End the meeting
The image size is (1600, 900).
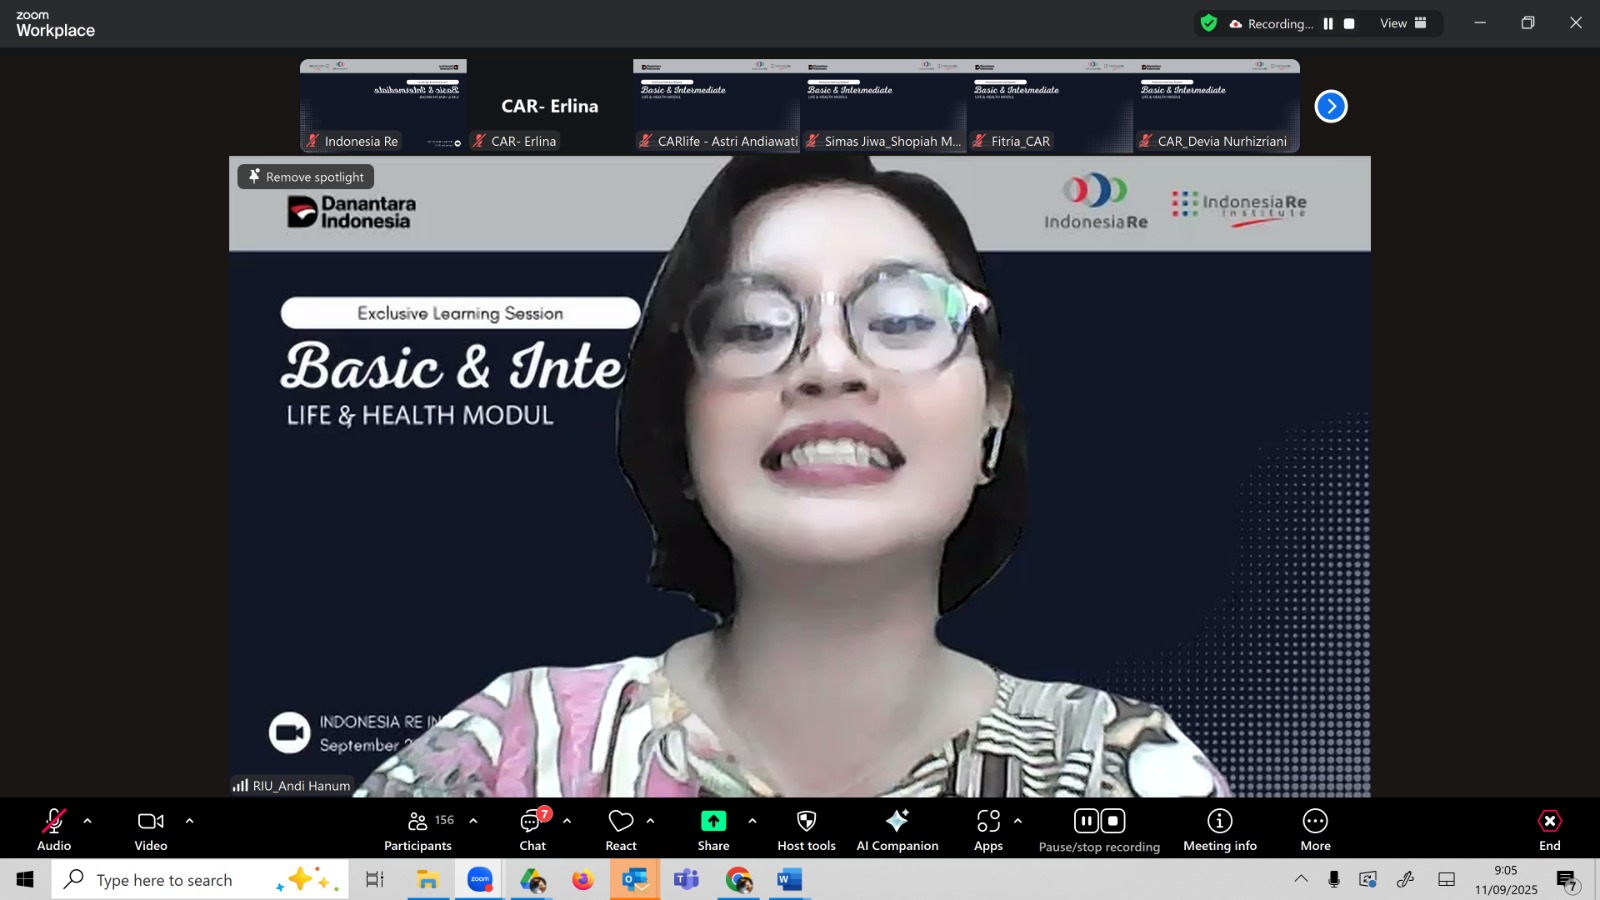click(1549, 829)
